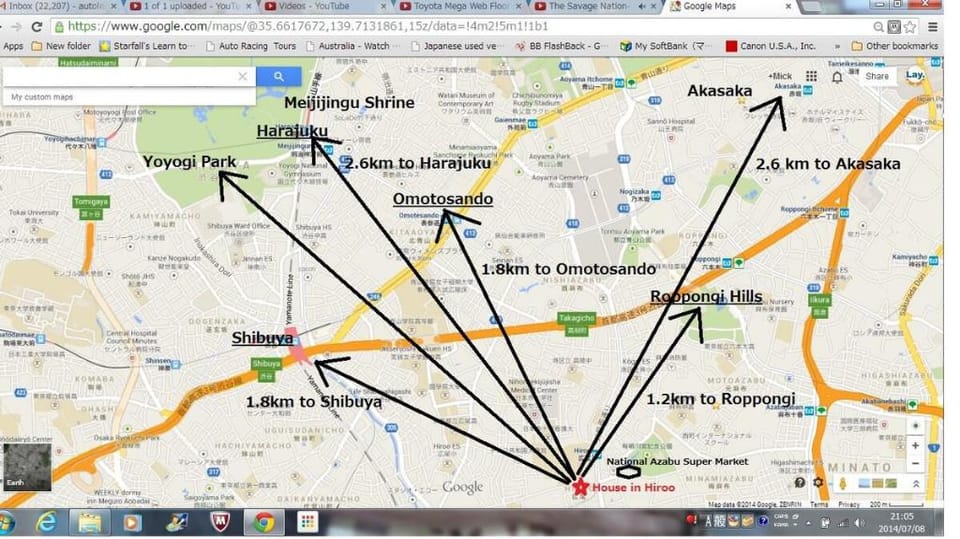Open the +Mick Google+ link

click(779, 76)
